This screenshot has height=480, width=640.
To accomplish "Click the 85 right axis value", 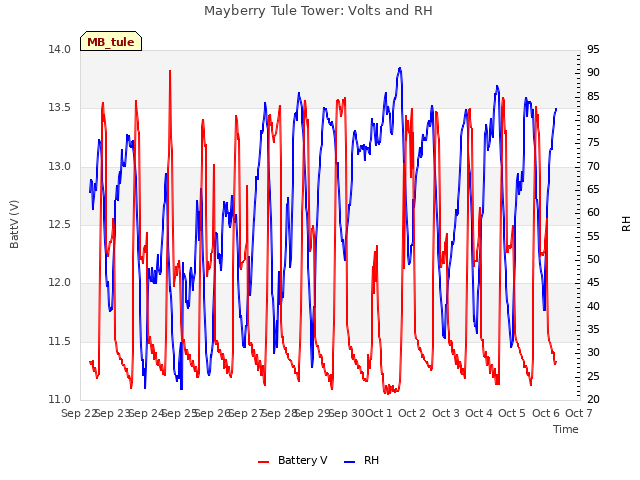I will click(593, 96).
